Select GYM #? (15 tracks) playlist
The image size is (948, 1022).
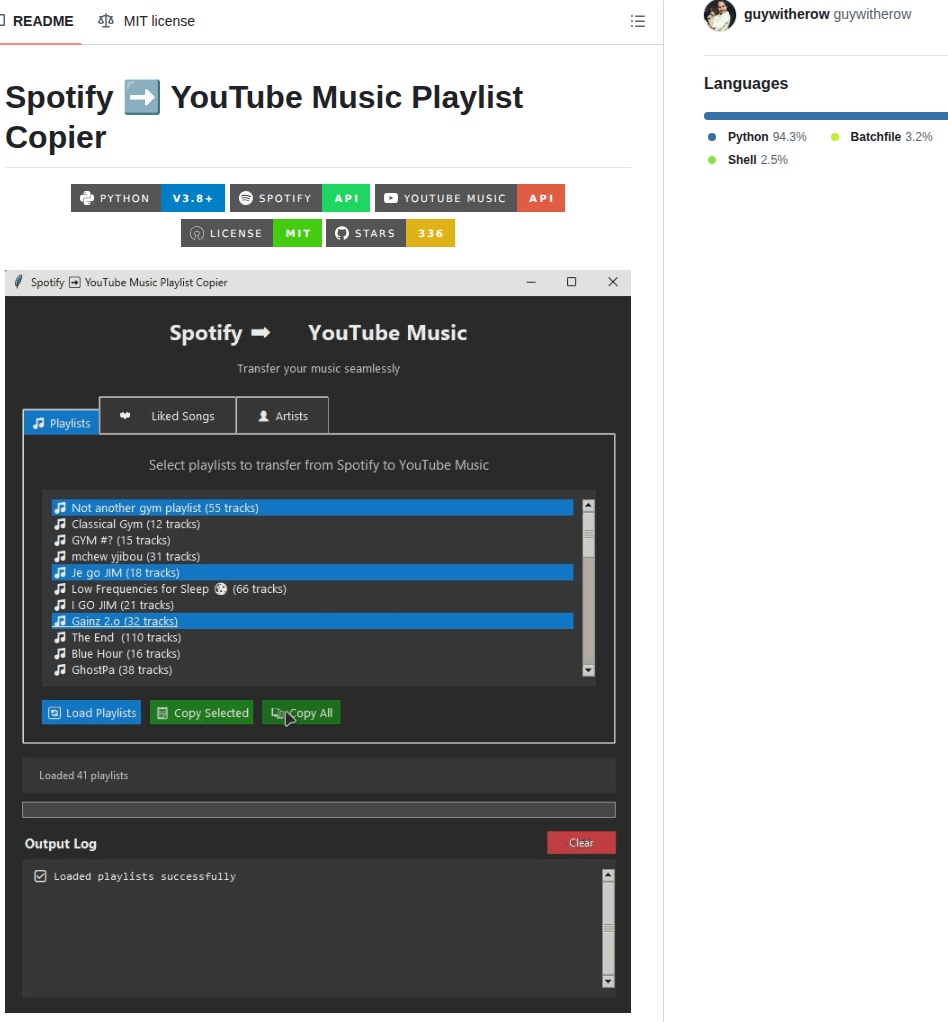(312, 540)
